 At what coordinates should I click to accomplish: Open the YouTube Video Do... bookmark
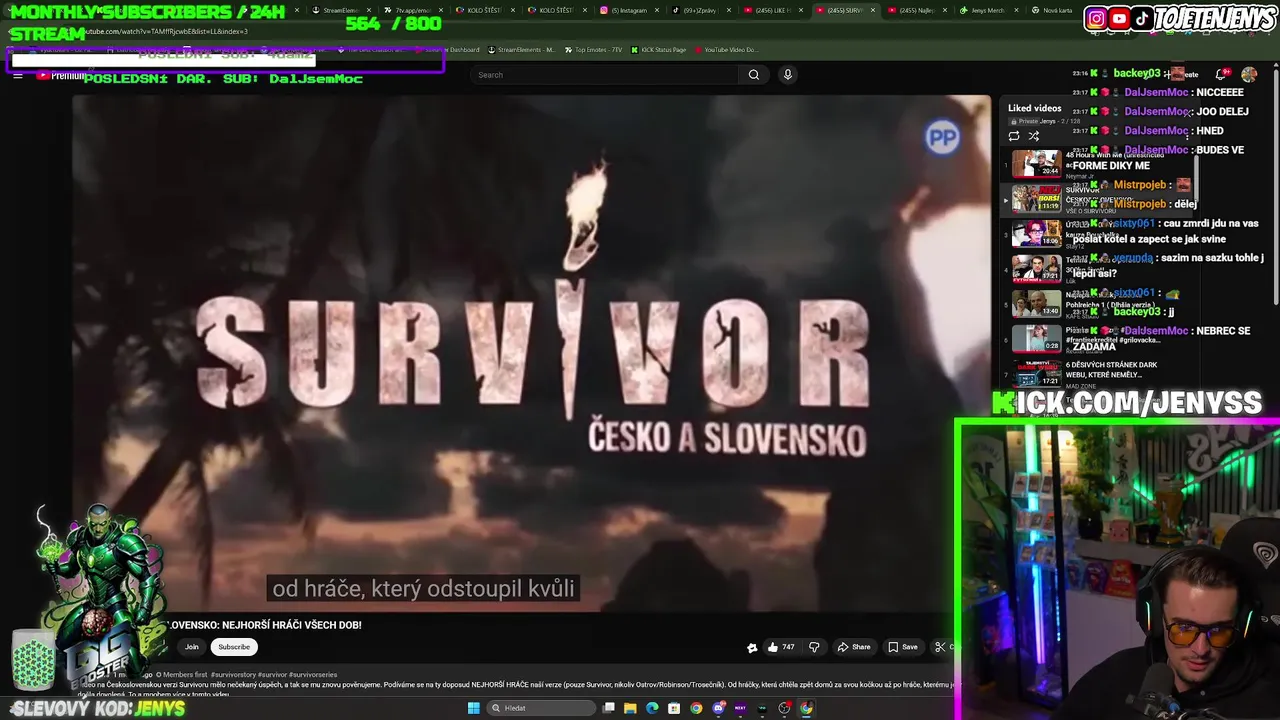point(727,50)
